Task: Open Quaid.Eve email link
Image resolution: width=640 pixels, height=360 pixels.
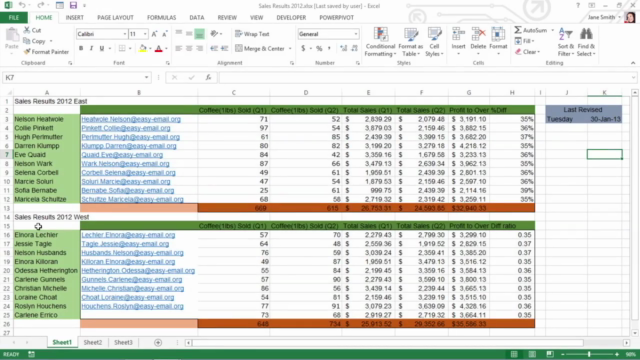Action: pyautogui.click(x=122, y=155)
